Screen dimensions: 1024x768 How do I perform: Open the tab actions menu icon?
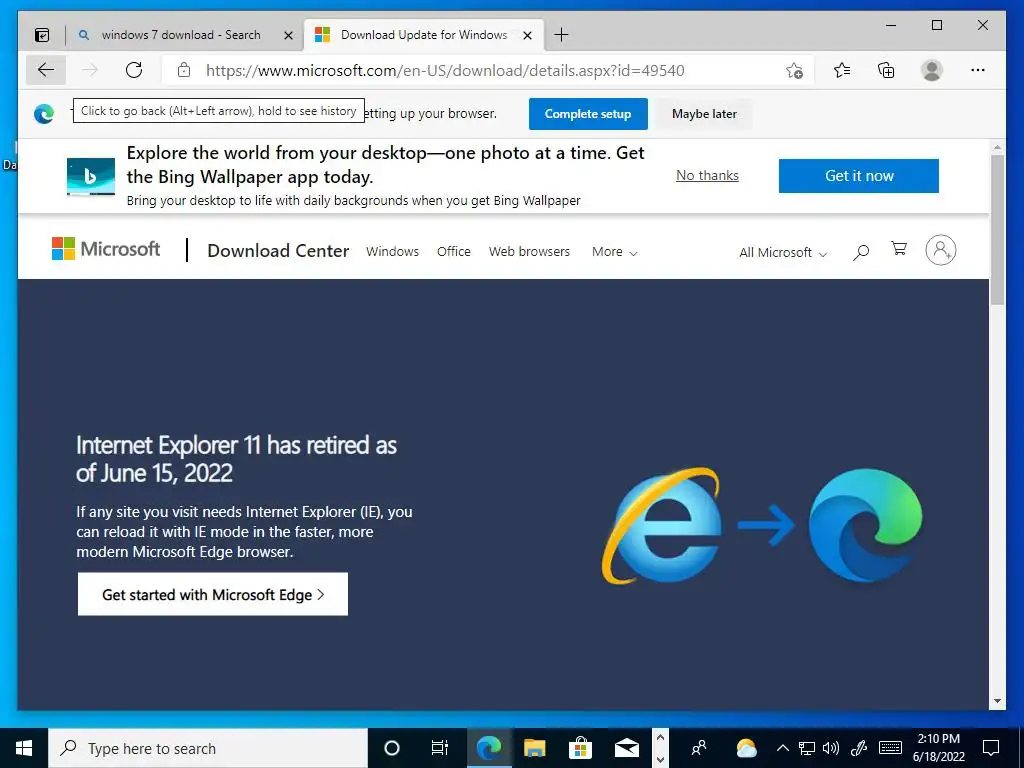point(42,35)
